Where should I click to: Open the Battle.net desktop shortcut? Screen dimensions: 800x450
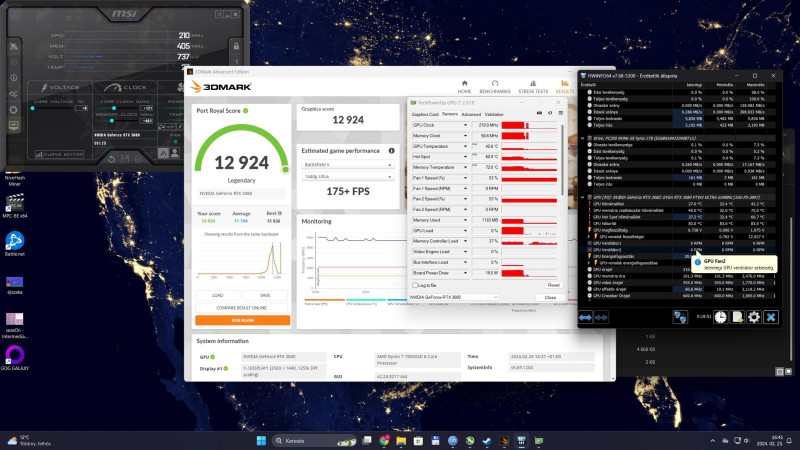tap(15, 243)
